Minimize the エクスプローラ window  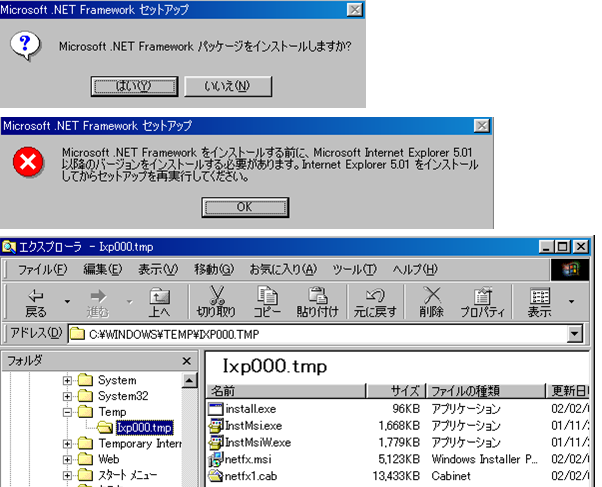tap(546, 247)
